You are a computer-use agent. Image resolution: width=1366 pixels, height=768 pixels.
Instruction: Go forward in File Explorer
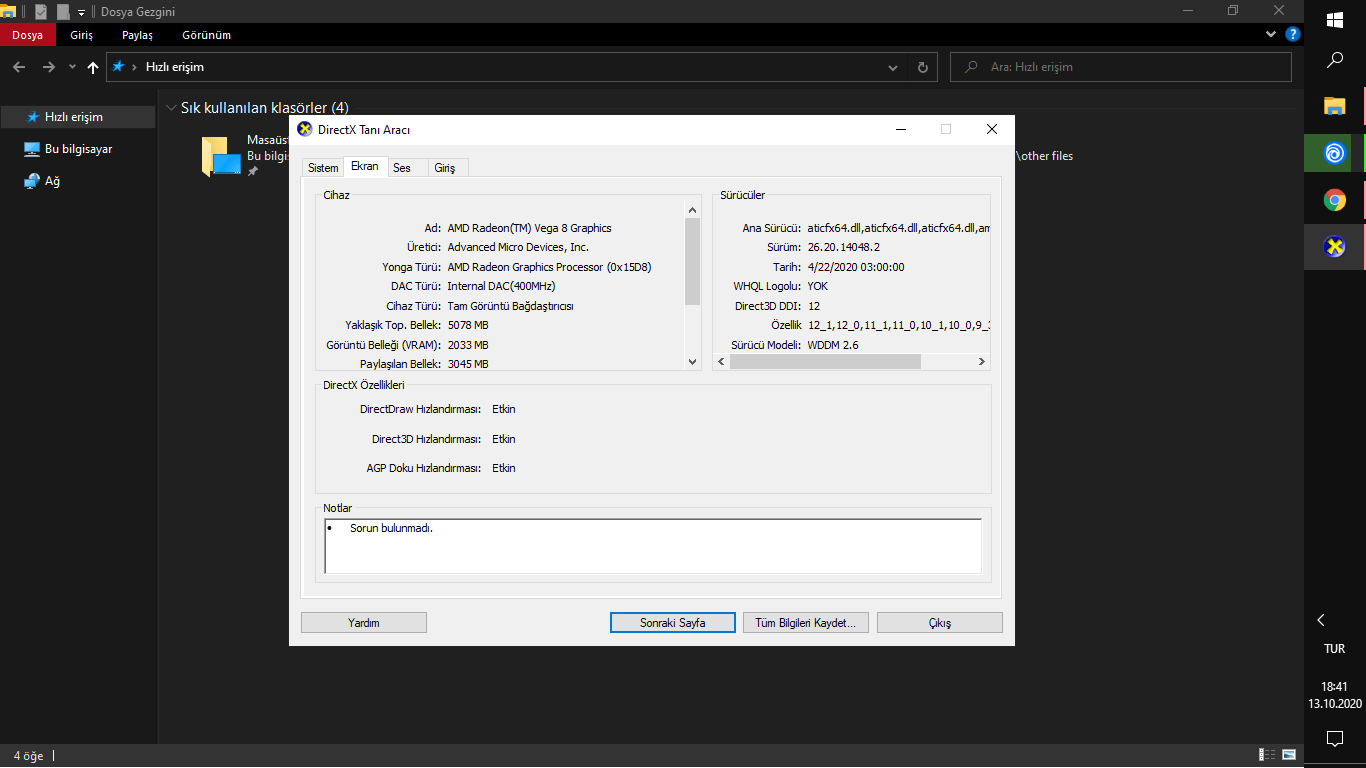point(48,67)
